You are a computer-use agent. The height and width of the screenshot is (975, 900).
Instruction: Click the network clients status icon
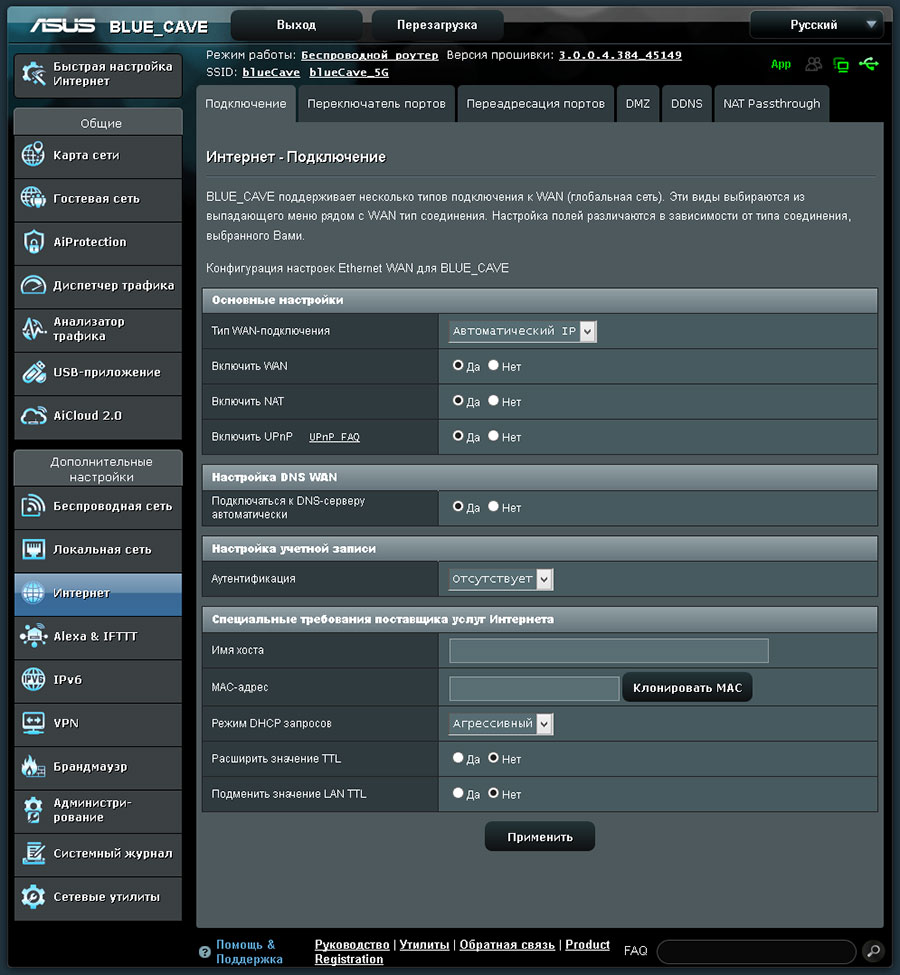pos(841,64)
